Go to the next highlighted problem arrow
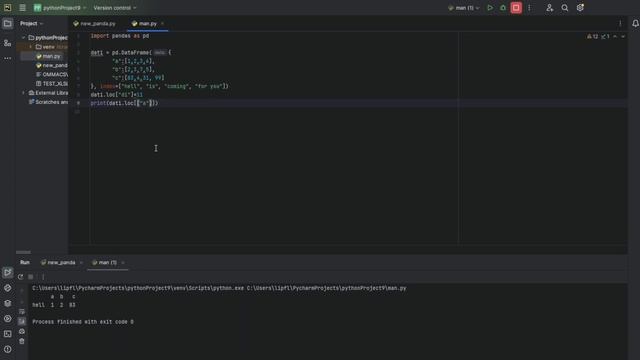Viewport: 640px width, 360px height. pos(623,37)
